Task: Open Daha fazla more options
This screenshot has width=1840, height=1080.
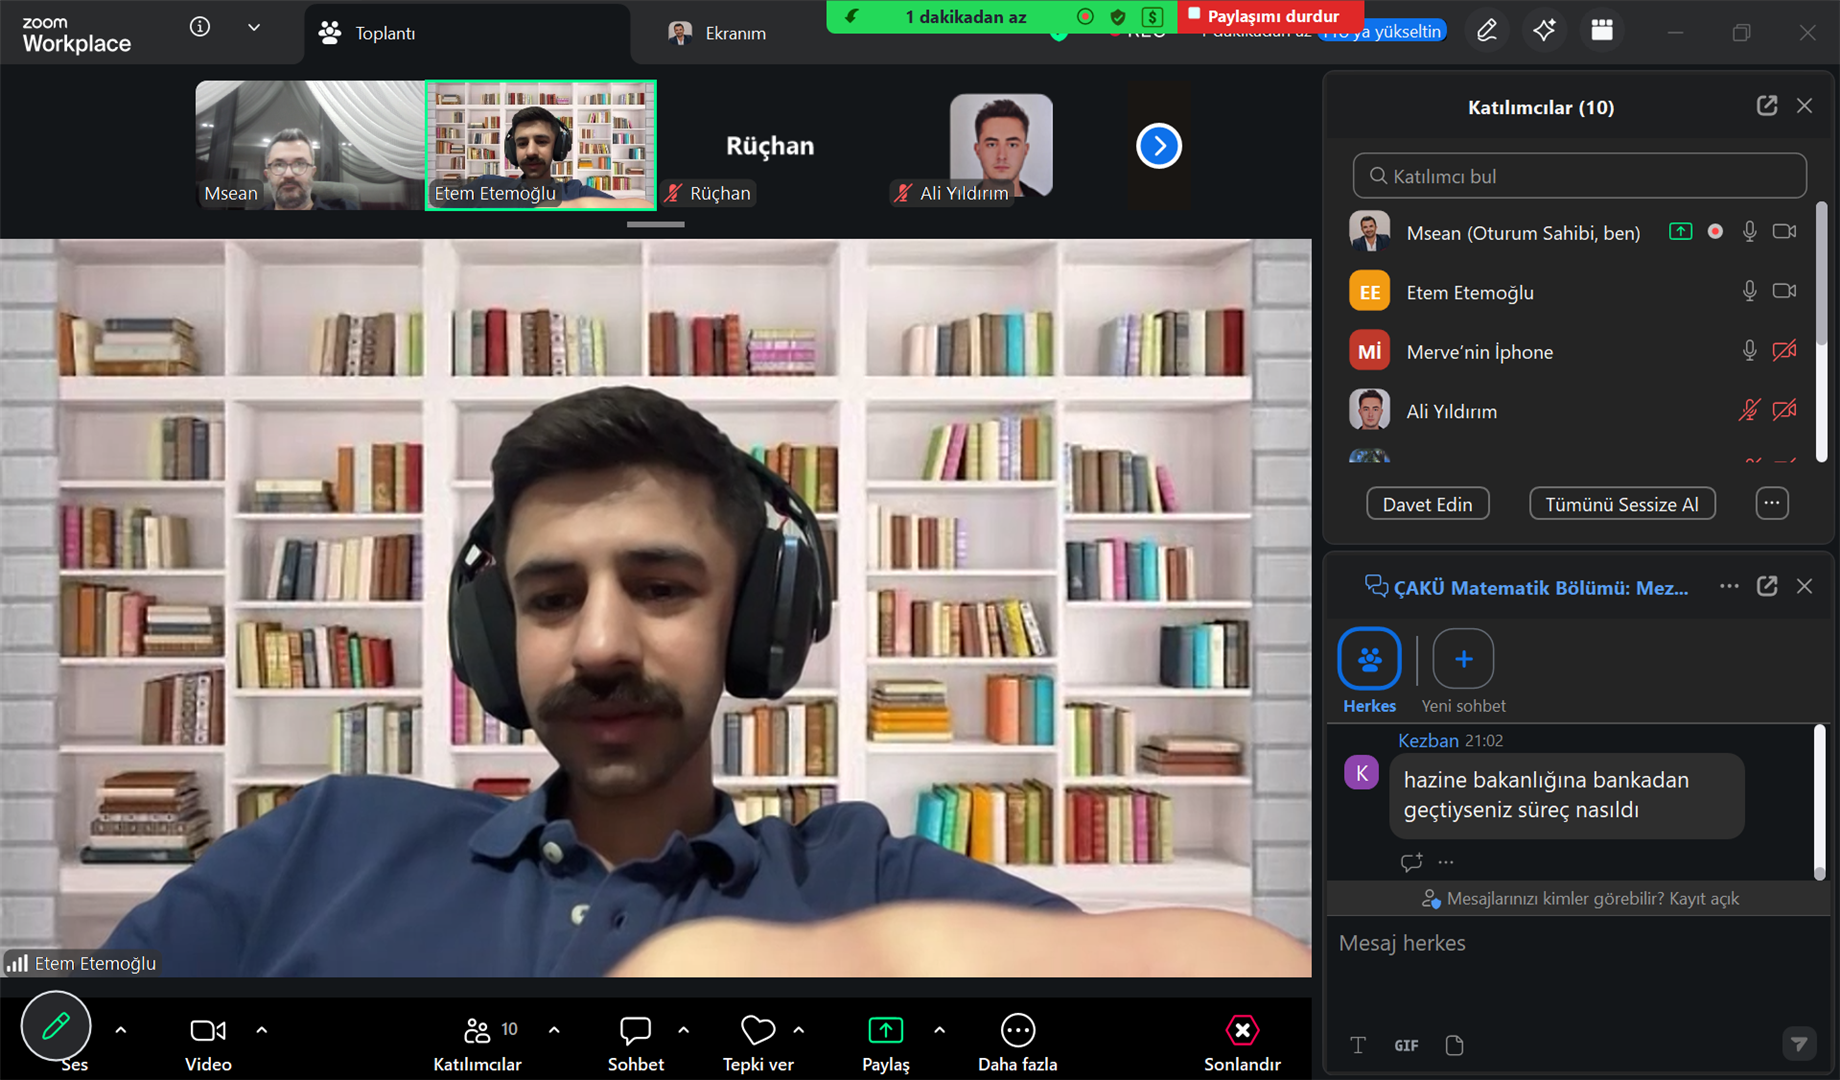Action: click(x=1017, y=1030)
